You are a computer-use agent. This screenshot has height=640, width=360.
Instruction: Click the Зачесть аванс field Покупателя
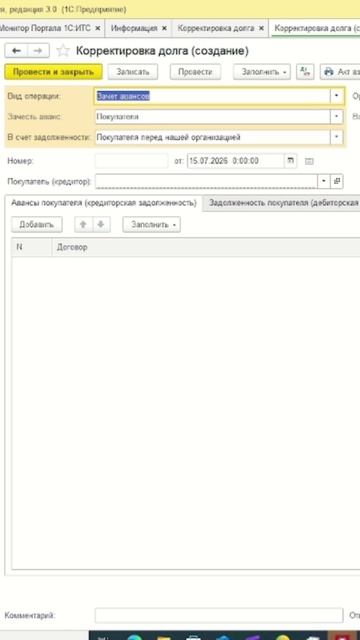pos(212,117)
